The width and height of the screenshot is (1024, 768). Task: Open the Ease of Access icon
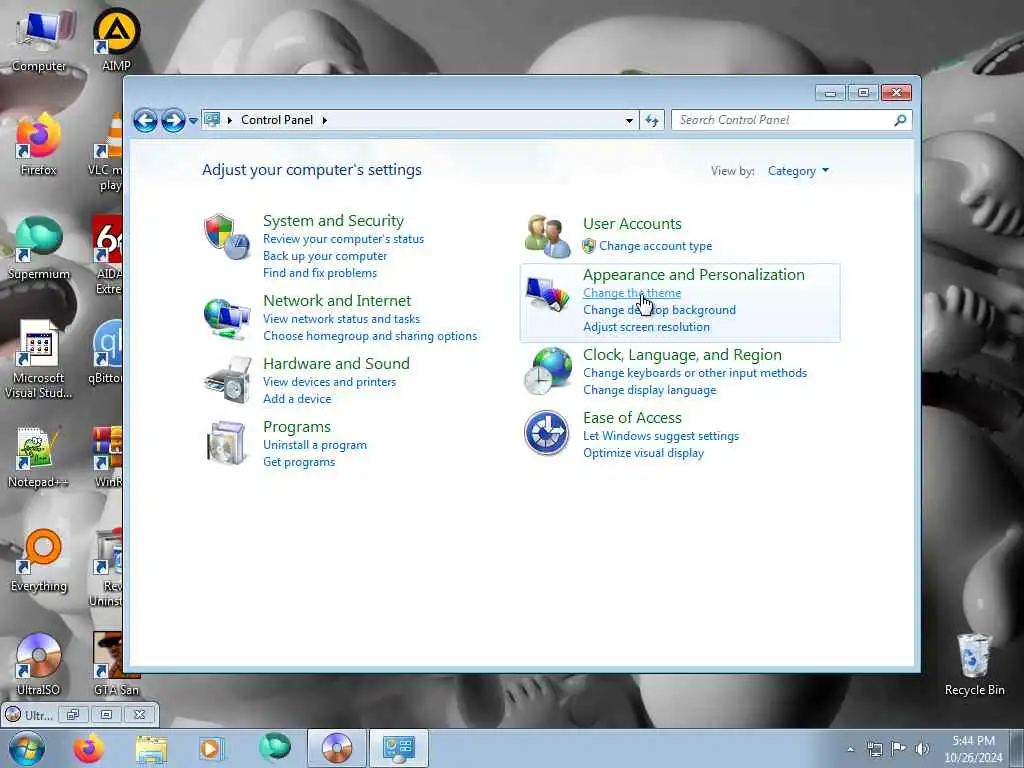(x=547, y=432)
